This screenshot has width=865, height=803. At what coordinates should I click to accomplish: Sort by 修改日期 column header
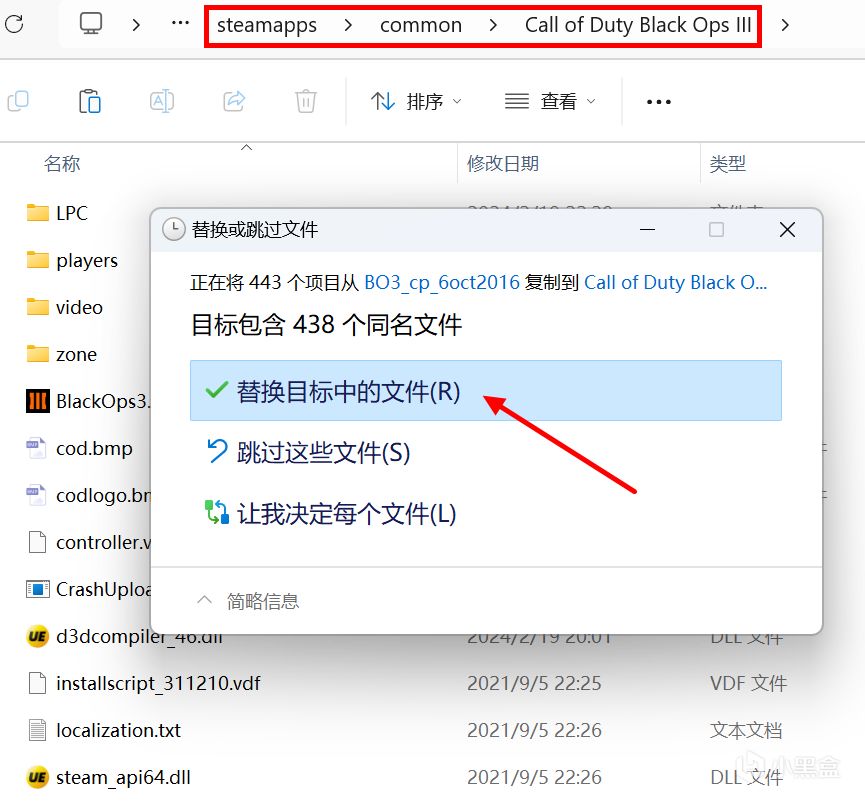point(503,164)
